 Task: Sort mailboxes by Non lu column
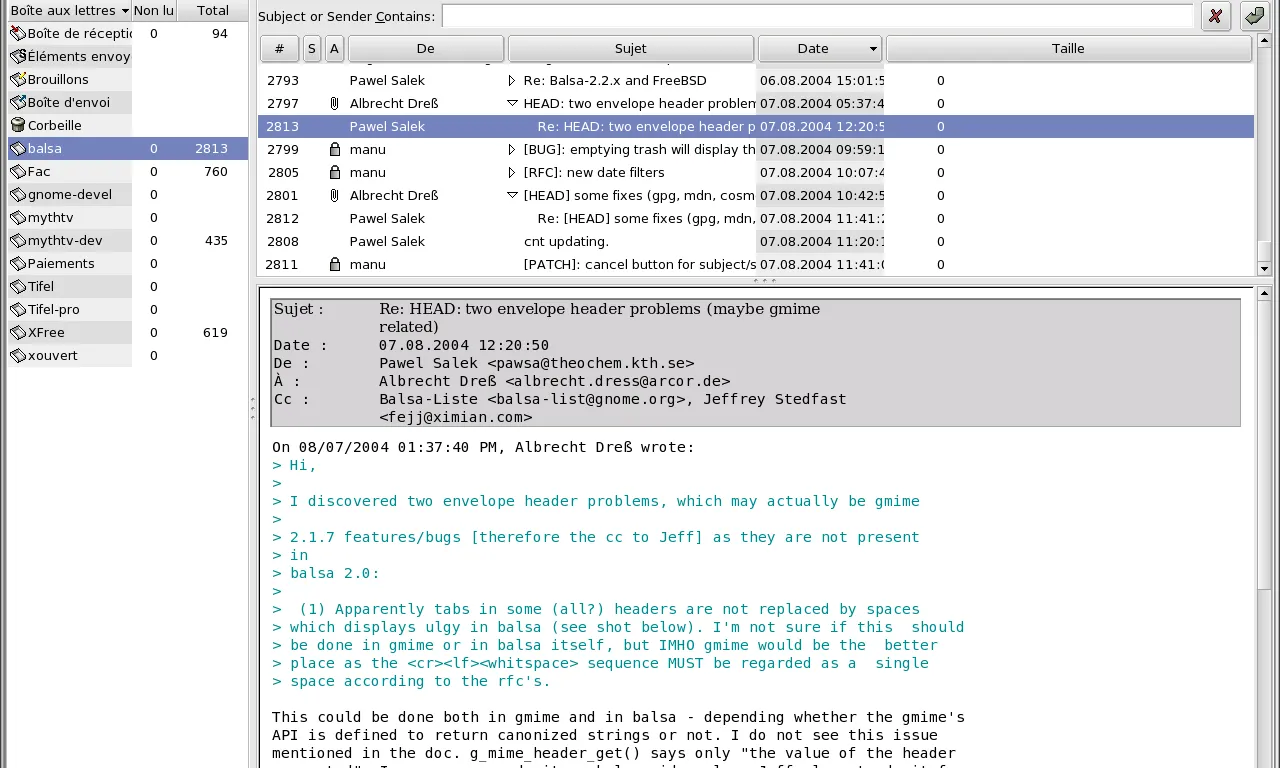click(x=154, y=11)
